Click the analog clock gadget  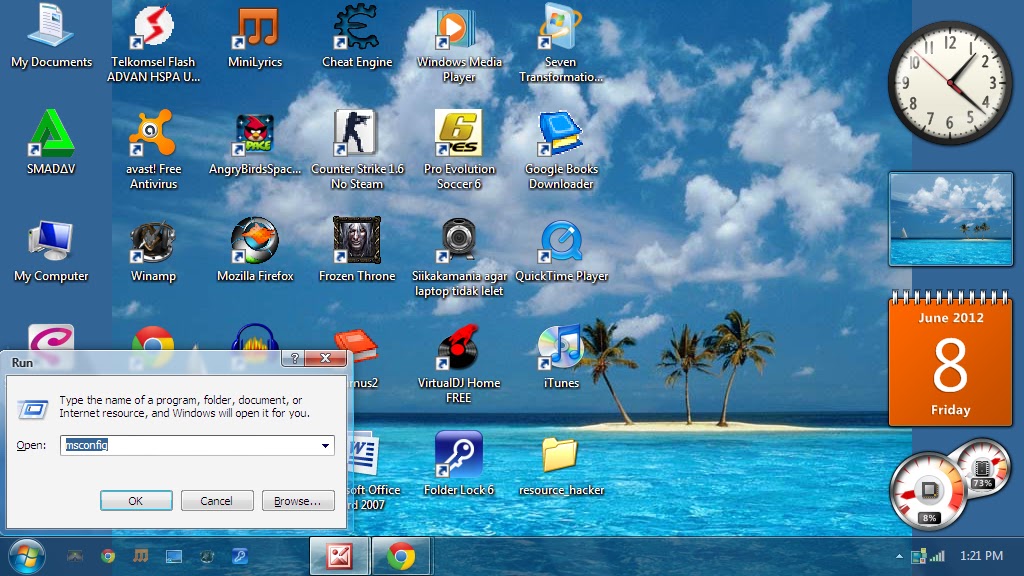tap(950, 83)
